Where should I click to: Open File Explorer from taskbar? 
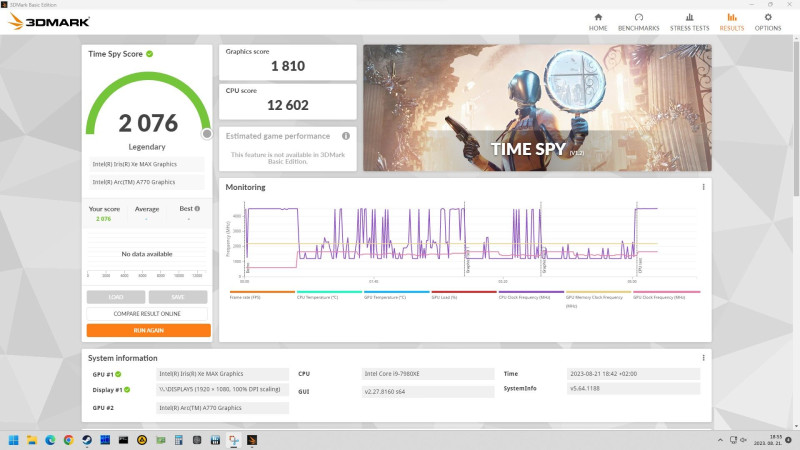click(x=32, y=440)
